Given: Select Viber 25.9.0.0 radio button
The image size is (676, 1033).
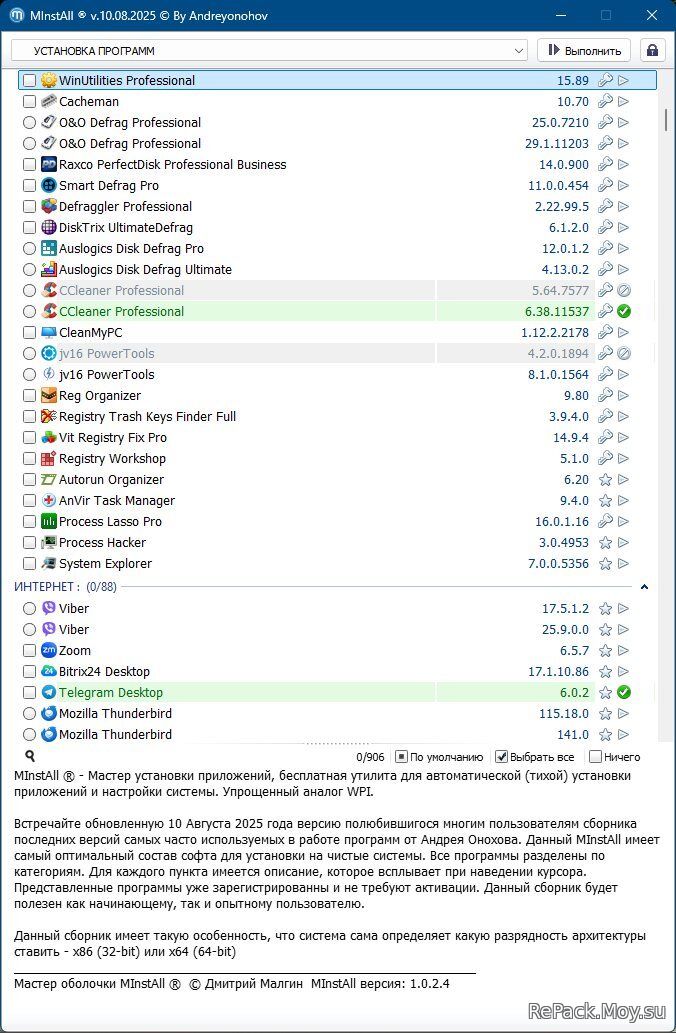Looking at the screenshot, I should click(x=29, y=630).
